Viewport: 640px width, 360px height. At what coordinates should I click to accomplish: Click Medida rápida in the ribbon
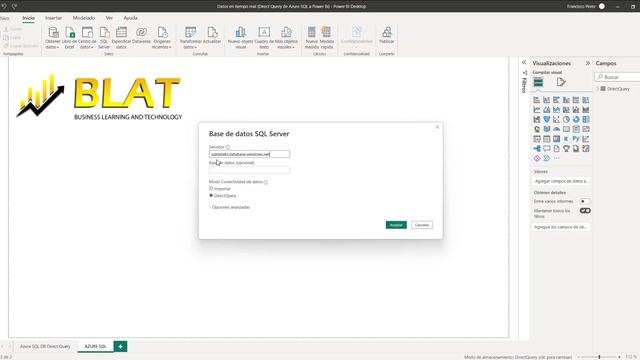pyautogui.click(x=327, y=38)
